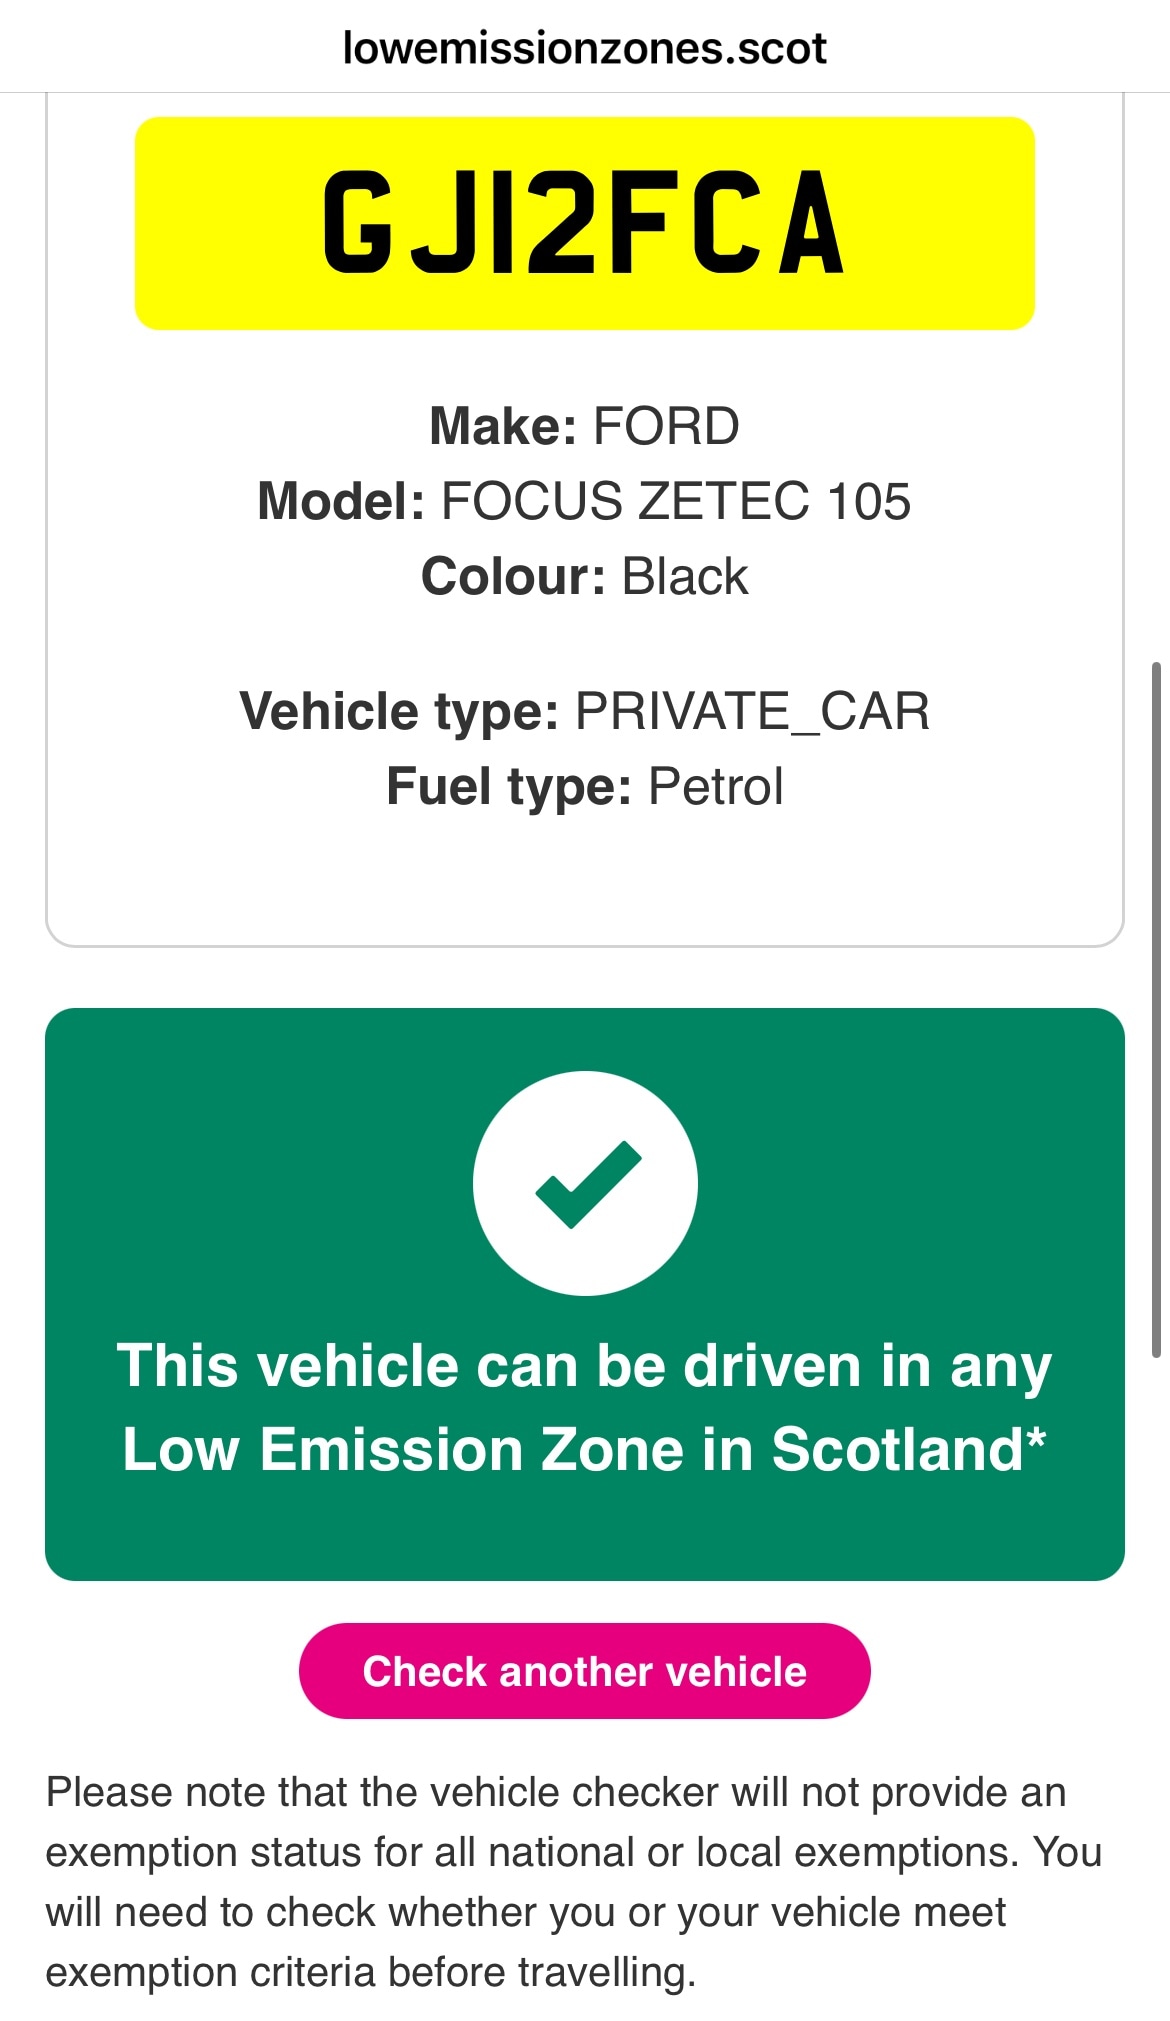1170x2021 pixels.
Task: Click "Low Emission Zone in Scotland*" line
Action: (585, 1449)
